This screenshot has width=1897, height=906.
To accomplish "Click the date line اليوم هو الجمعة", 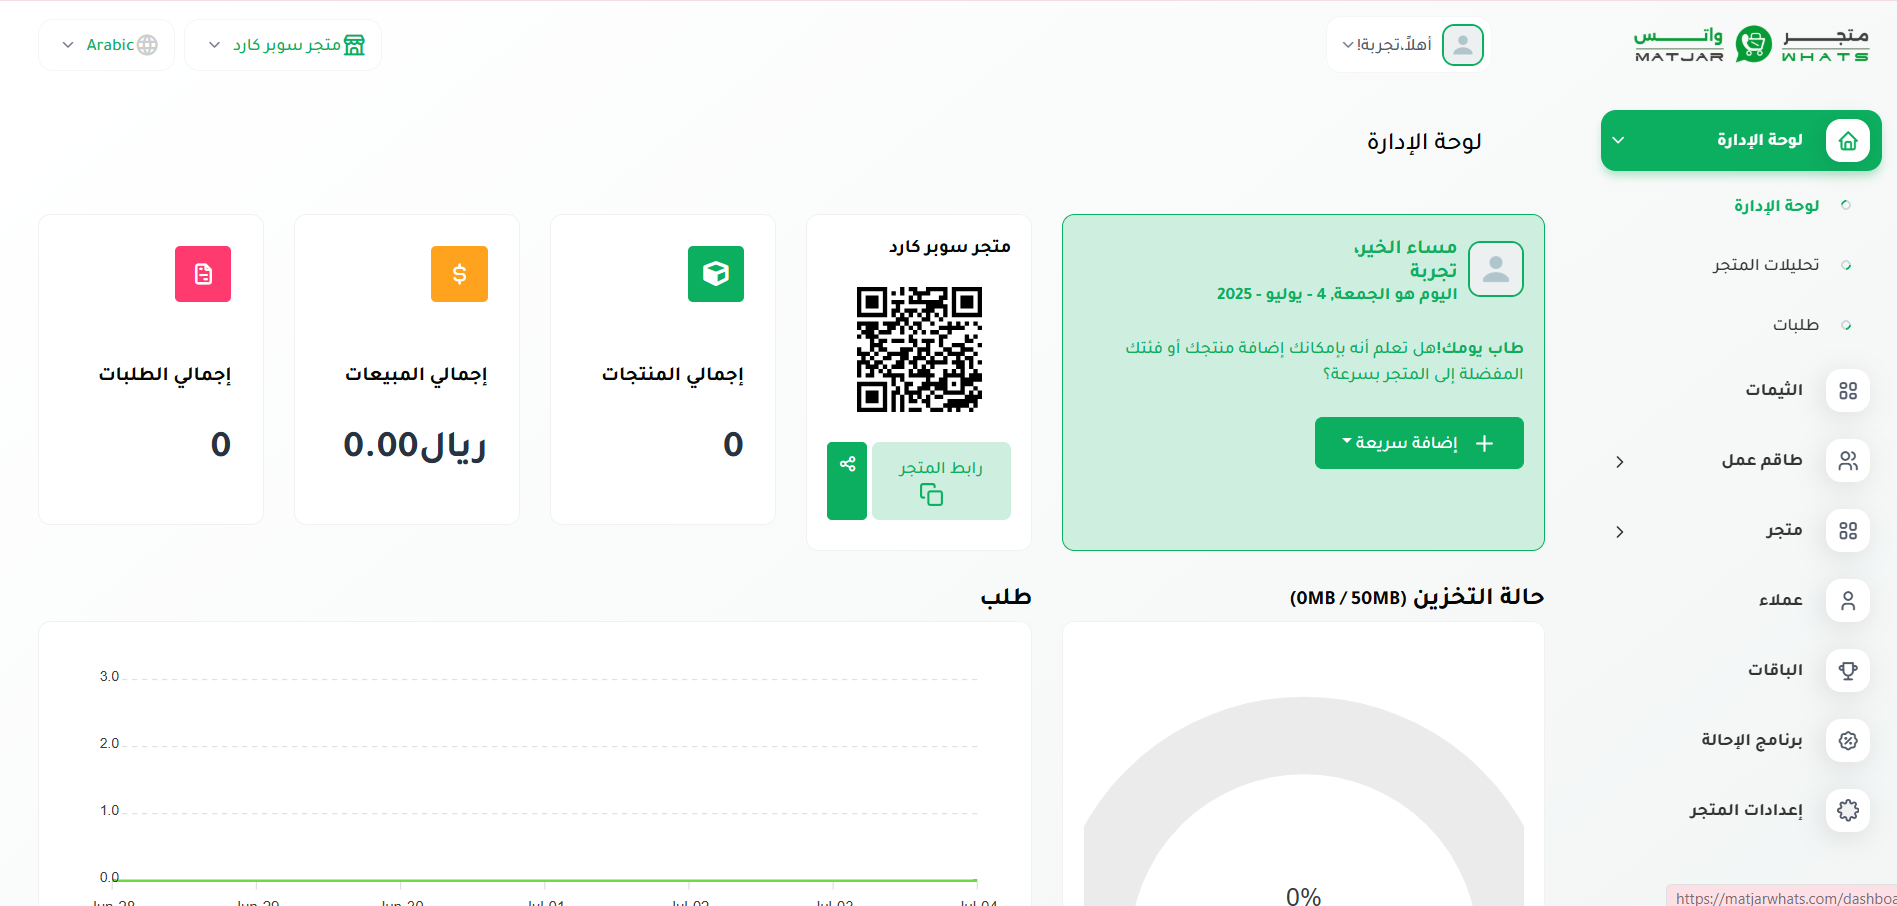I will 1337,294.
